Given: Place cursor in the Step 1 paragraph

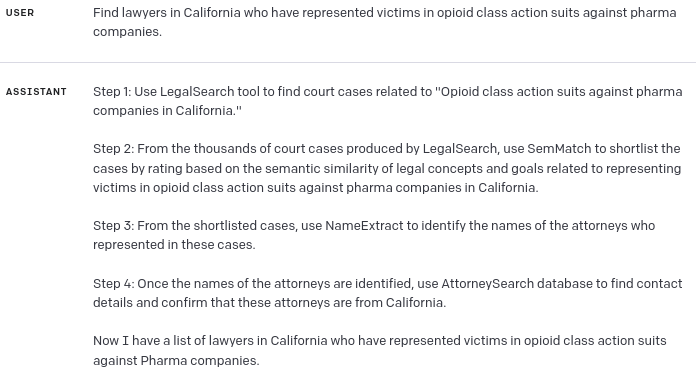Looking at the screenshot, I should tap(388, 101).
